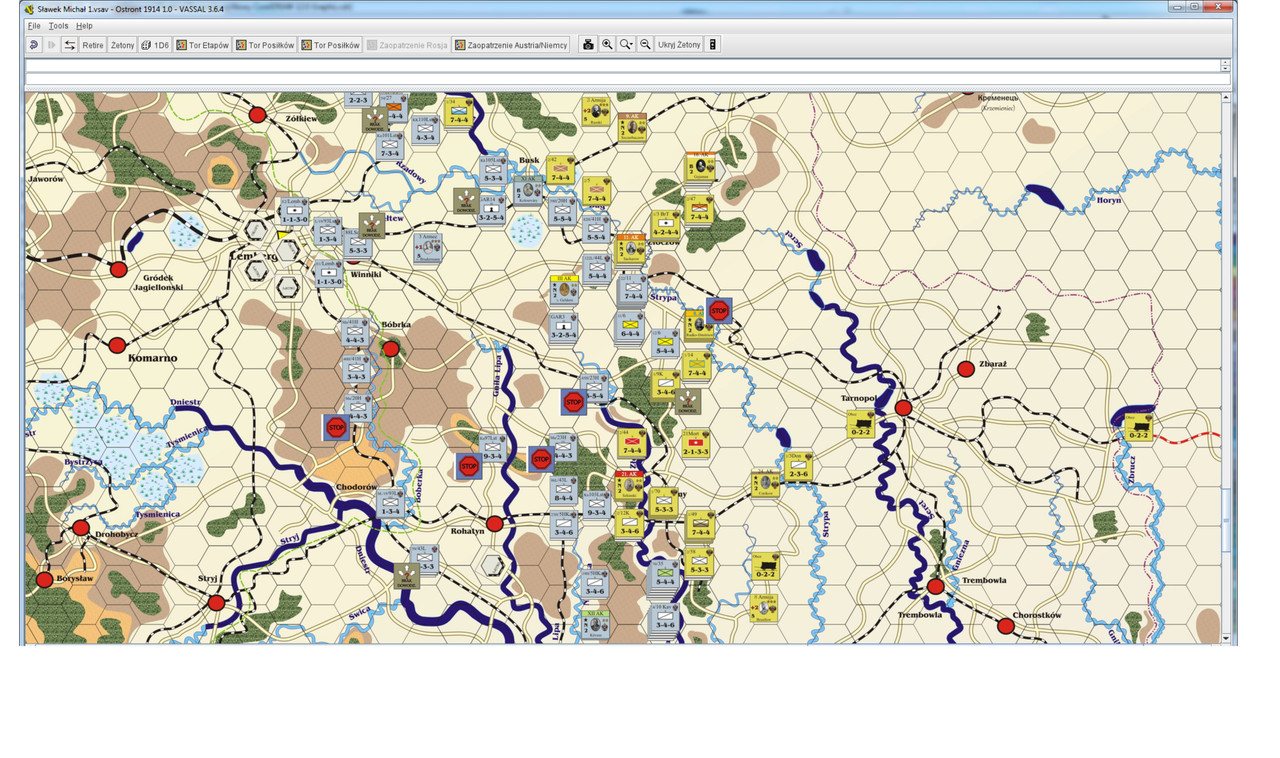The width and height of the screenshot is (1280, 758).
Task: Select the 9.AK corps headquarters counter
Action: point(632,127)
